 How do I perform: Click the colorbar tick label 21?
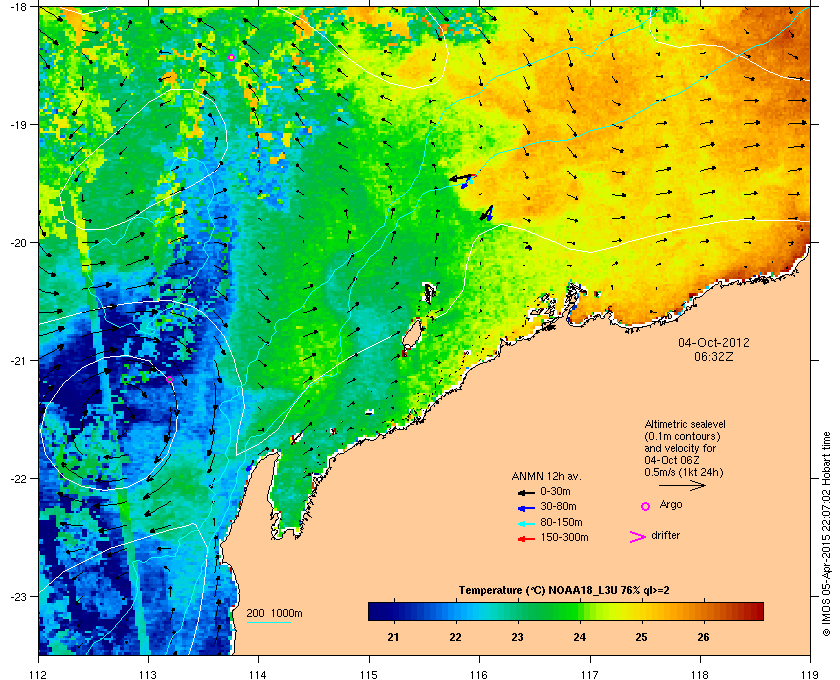click(393, 637)
